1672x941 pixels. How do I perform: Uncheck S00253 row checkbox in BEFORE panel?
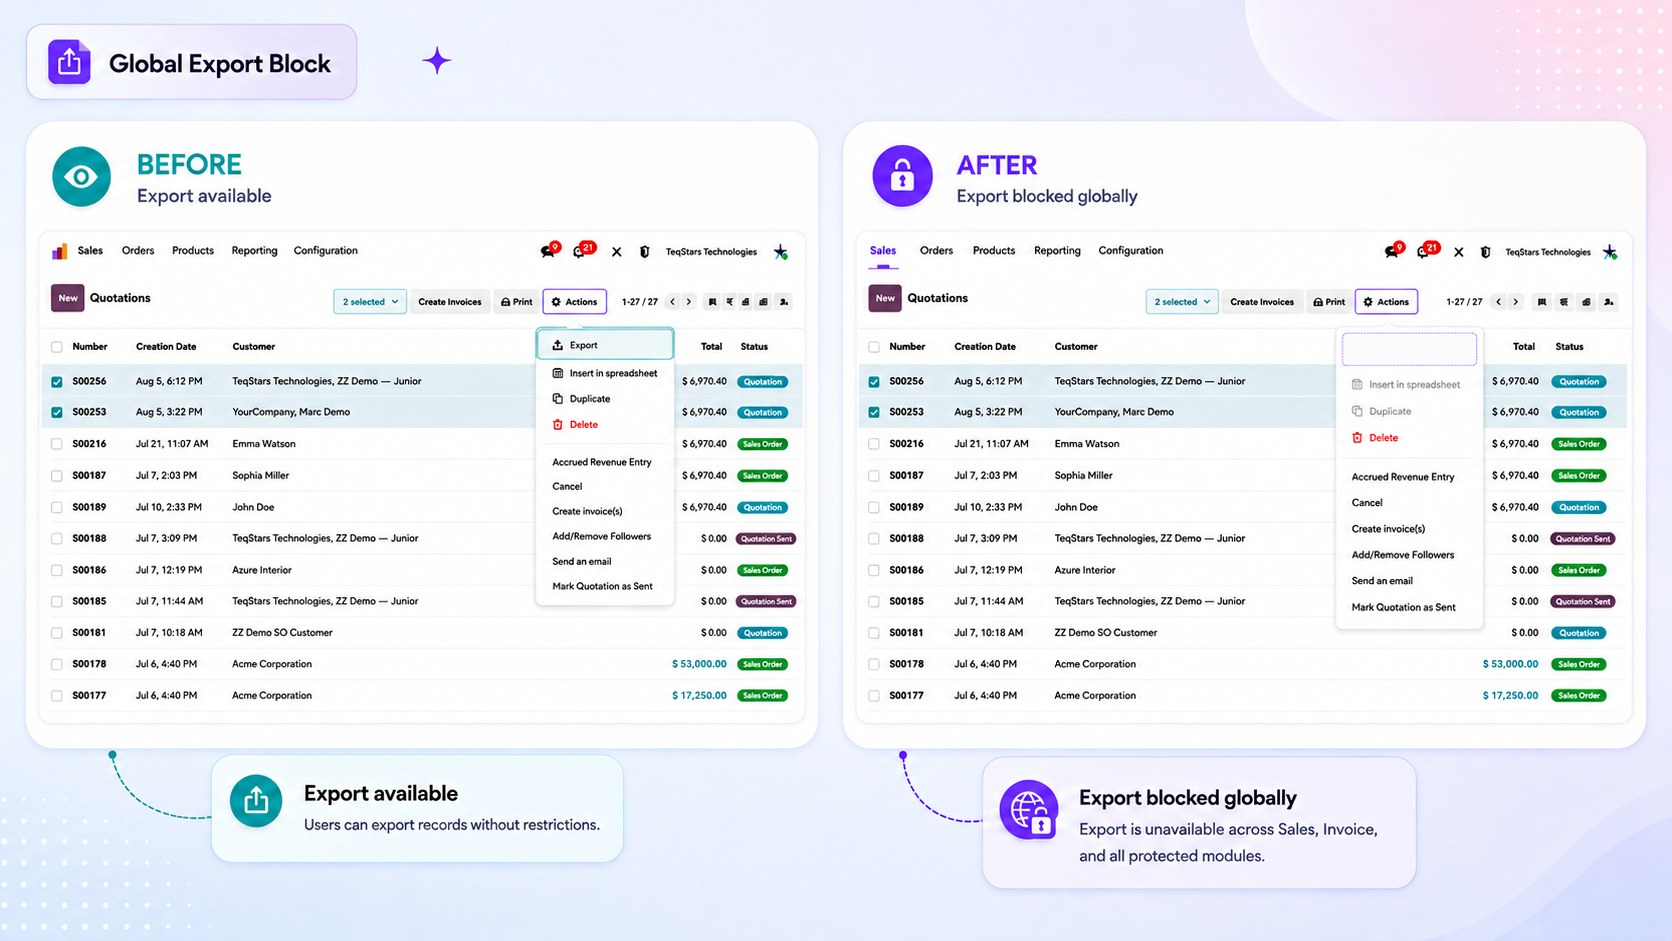pos(57,412)
